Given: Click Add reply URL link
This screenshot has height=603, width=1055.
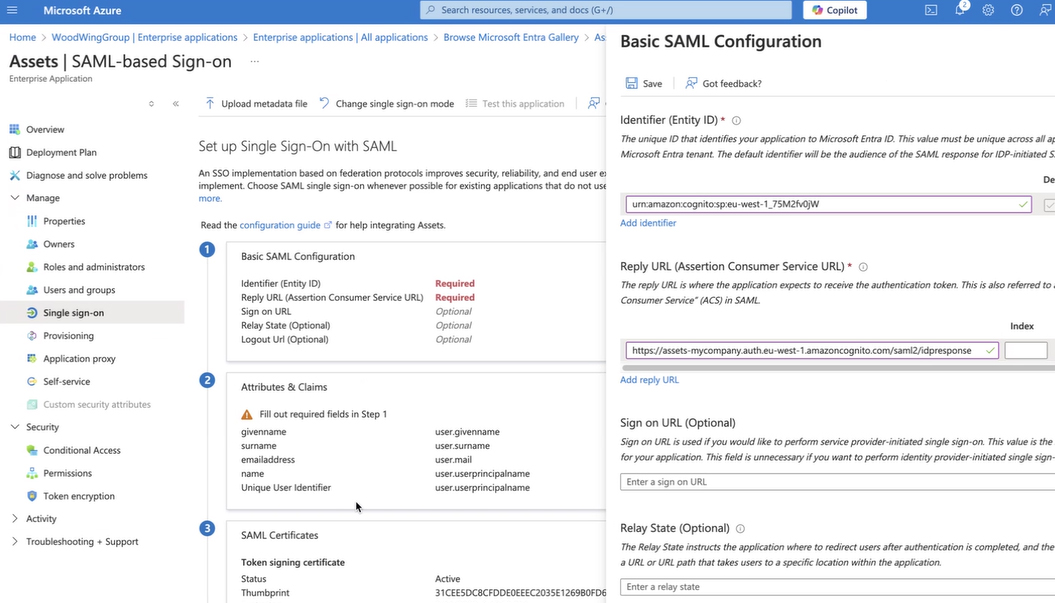Looking at the screenshot, I should [649, 380].
